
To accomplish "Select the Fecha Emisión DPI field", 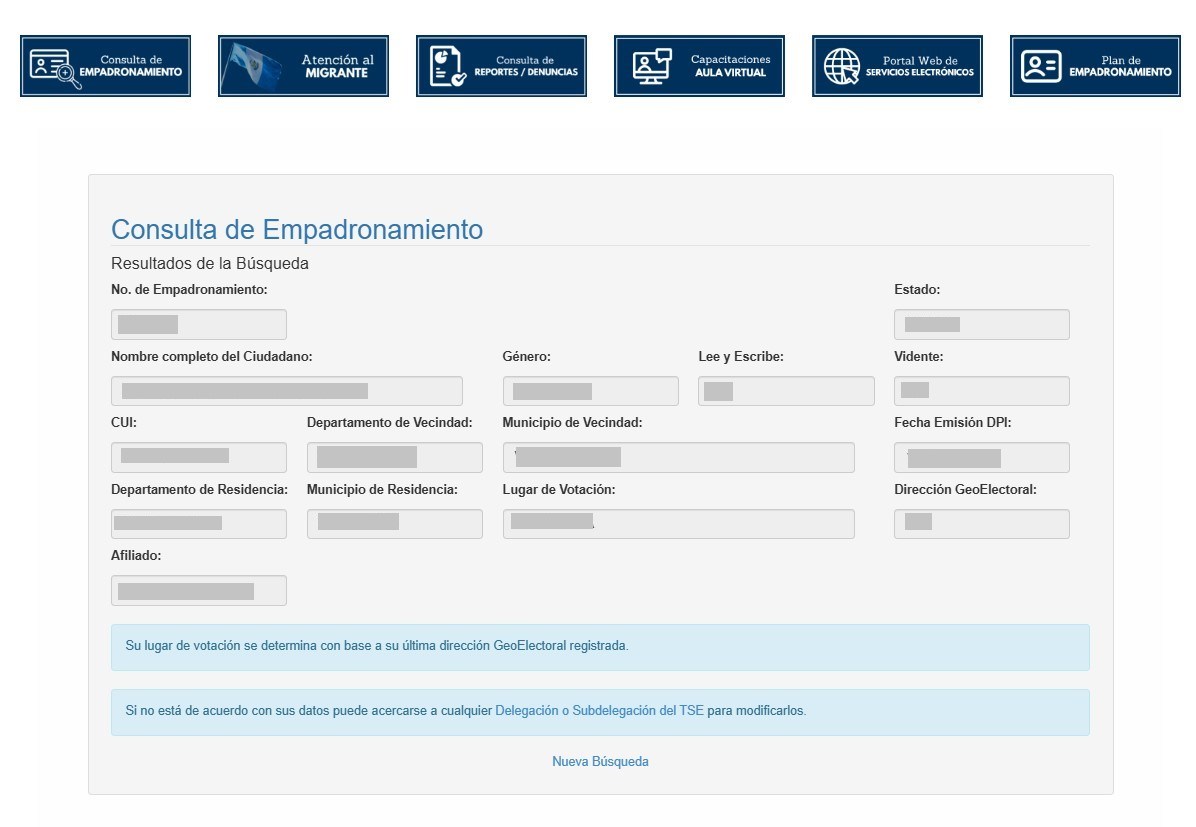I will click(x=982, y=457).
